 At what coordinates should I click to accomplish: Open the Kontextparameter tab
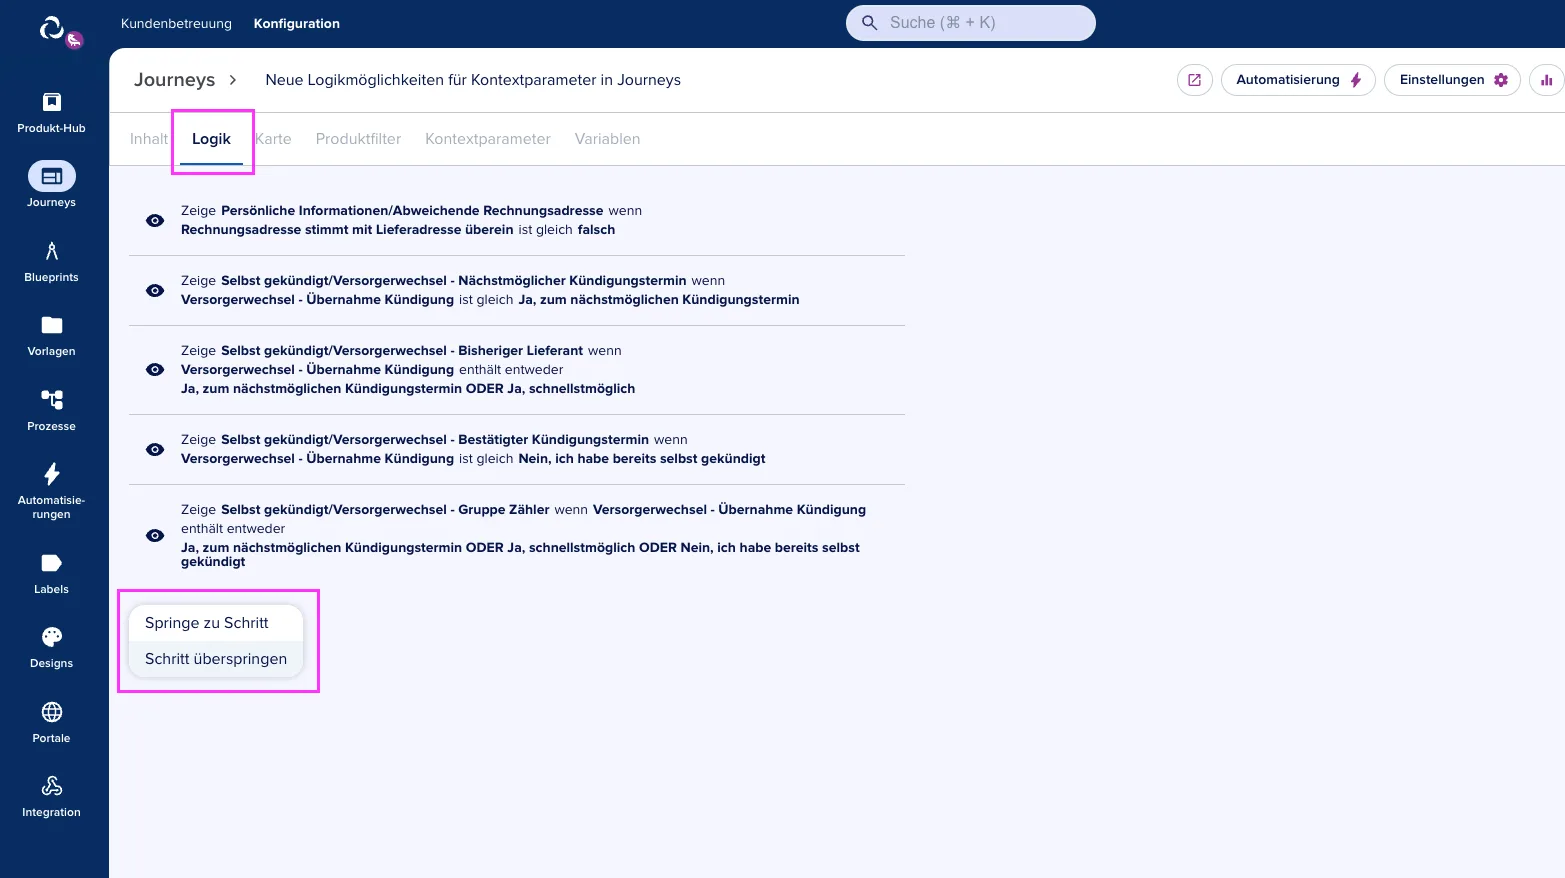pyautogui.click(x=488, y=139)
